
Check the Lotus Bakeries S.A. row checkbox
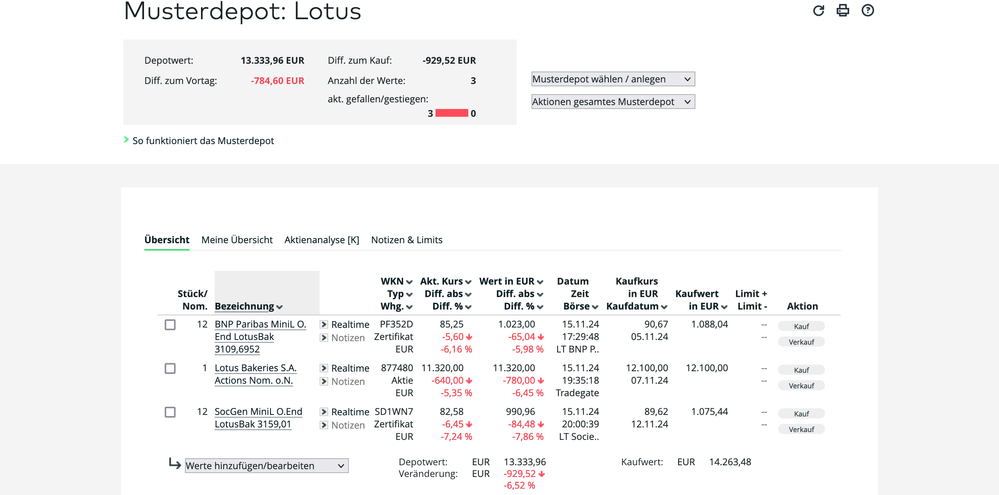tap(170, 368)
